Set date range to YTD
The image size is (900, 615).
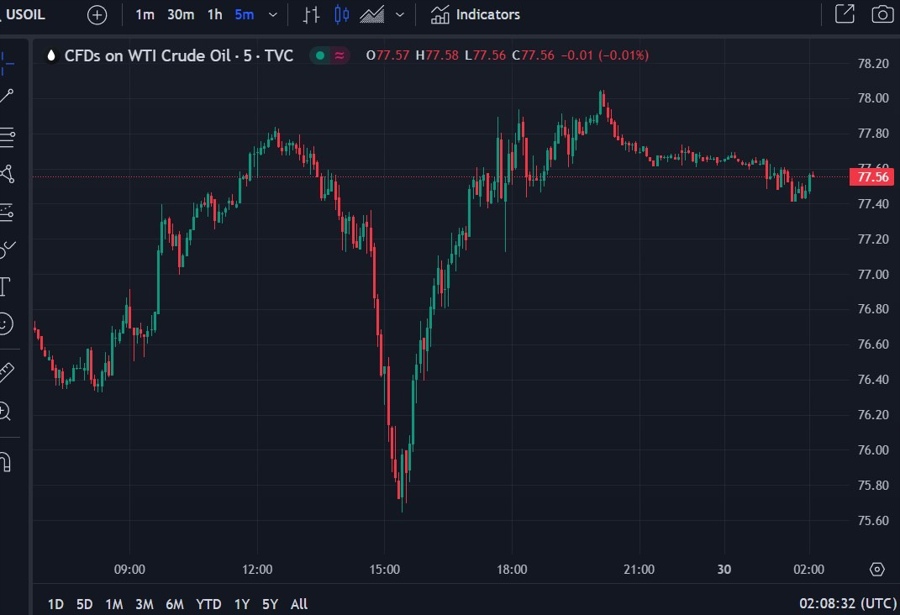click(x=208, y=604)
